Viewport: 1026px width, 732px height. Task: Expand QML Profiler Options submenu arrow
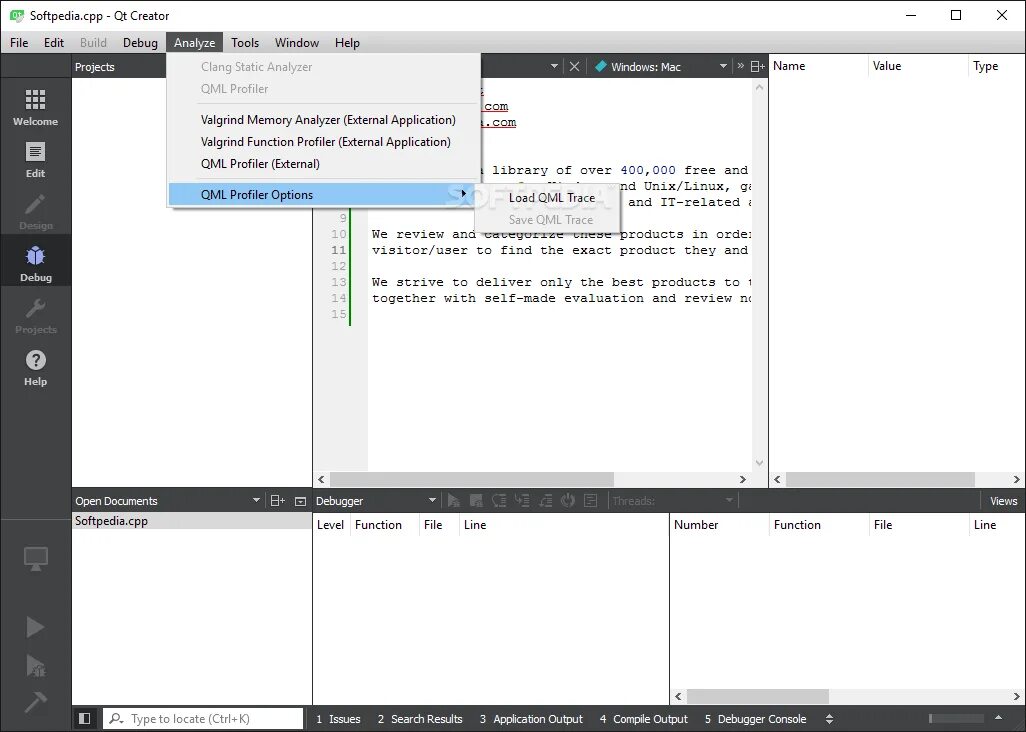(464, 194)
